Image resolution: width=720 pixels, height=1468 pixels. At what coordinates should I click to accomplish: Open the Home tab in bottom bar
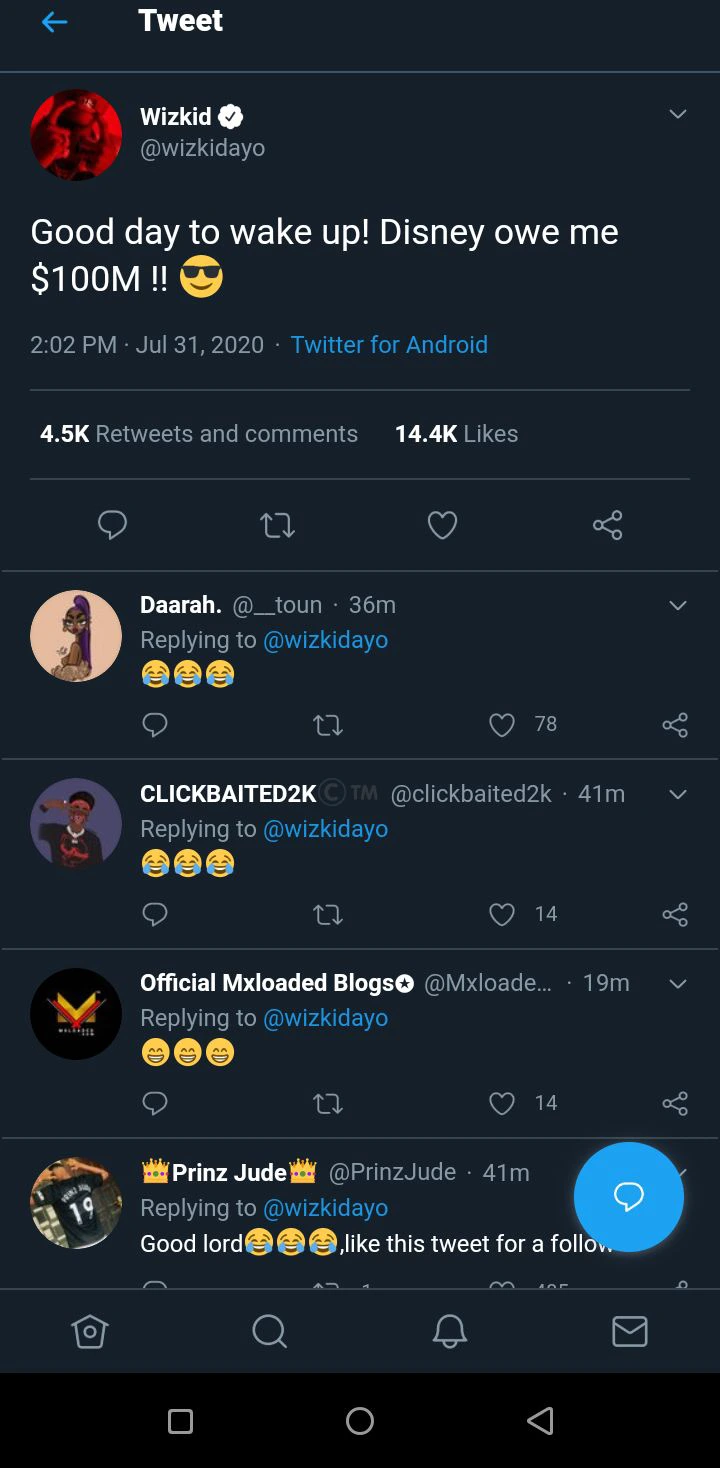click(x=90, y=1331)
